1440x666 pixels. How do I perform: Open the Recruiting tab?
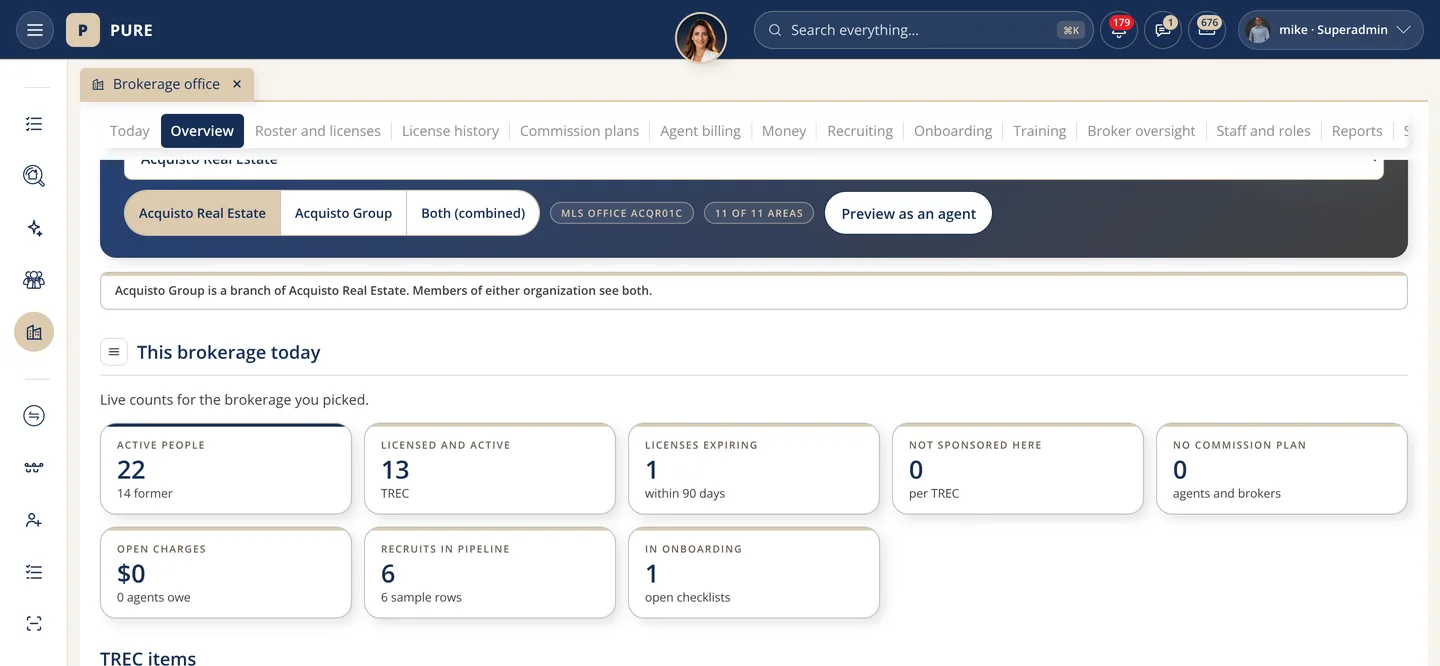click(x=860, y=131)
